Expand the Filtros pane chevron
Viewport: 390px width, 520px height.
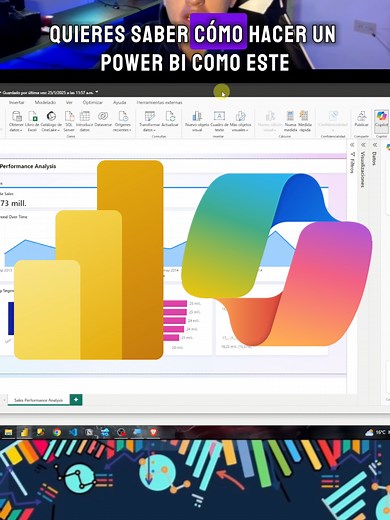coord(352,145)
